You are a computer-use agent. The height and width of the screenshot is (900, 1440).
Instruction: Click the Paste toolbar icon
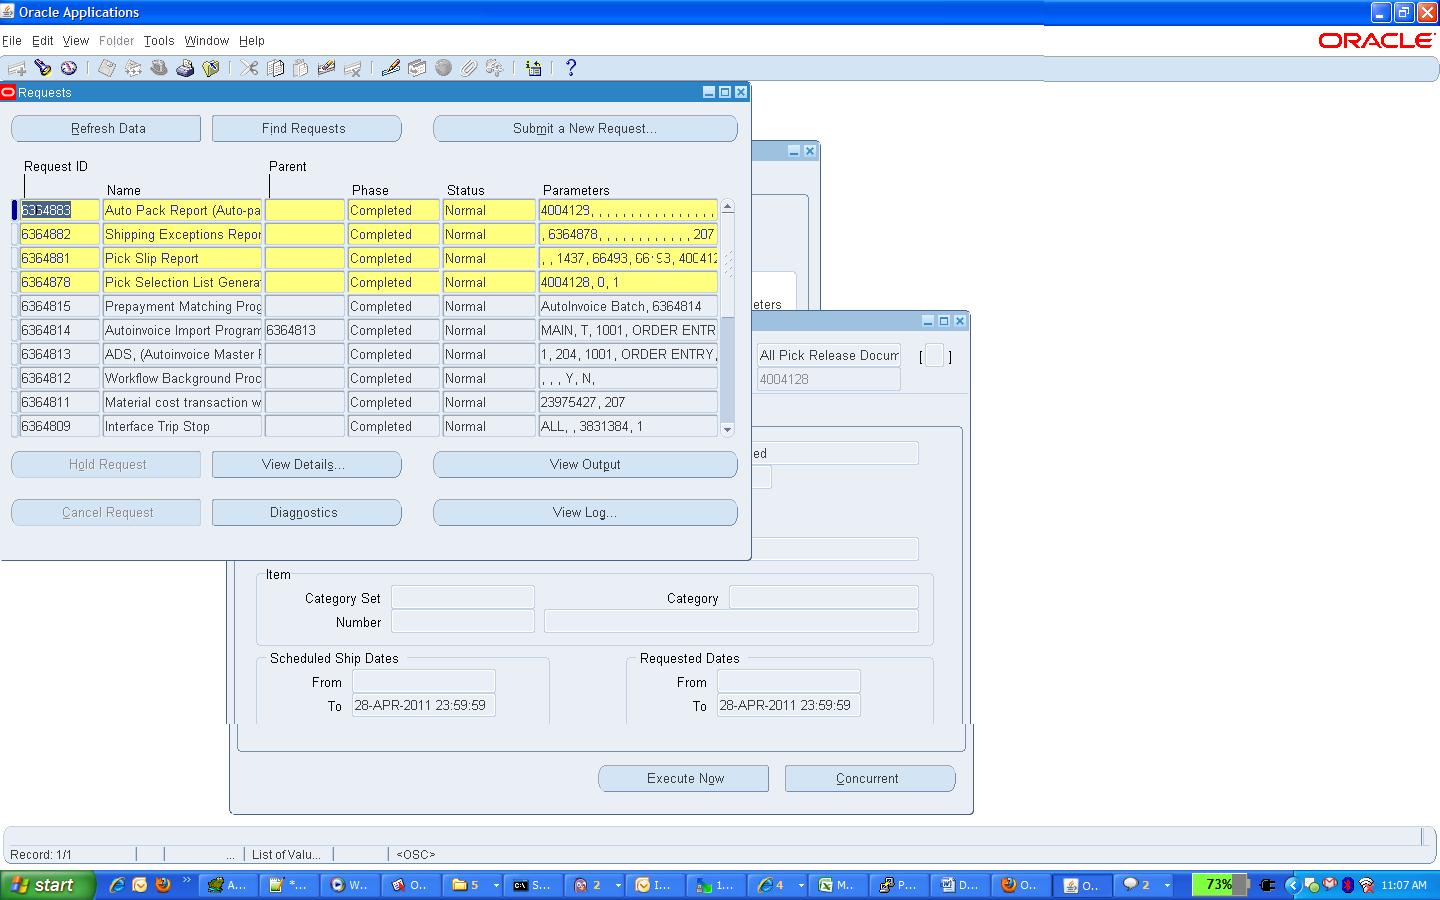pyautogui.click(x=300, y=68)
